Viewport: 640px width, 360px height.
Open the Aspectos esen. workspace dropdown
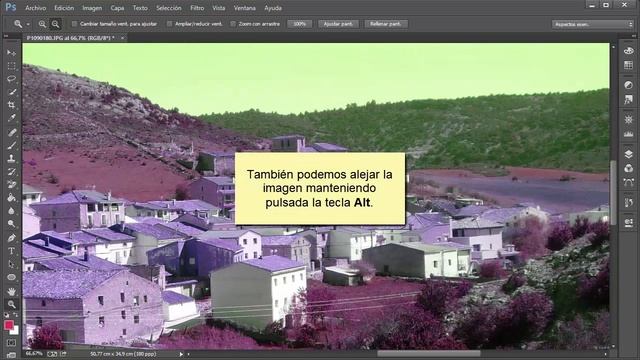[592, 24]
